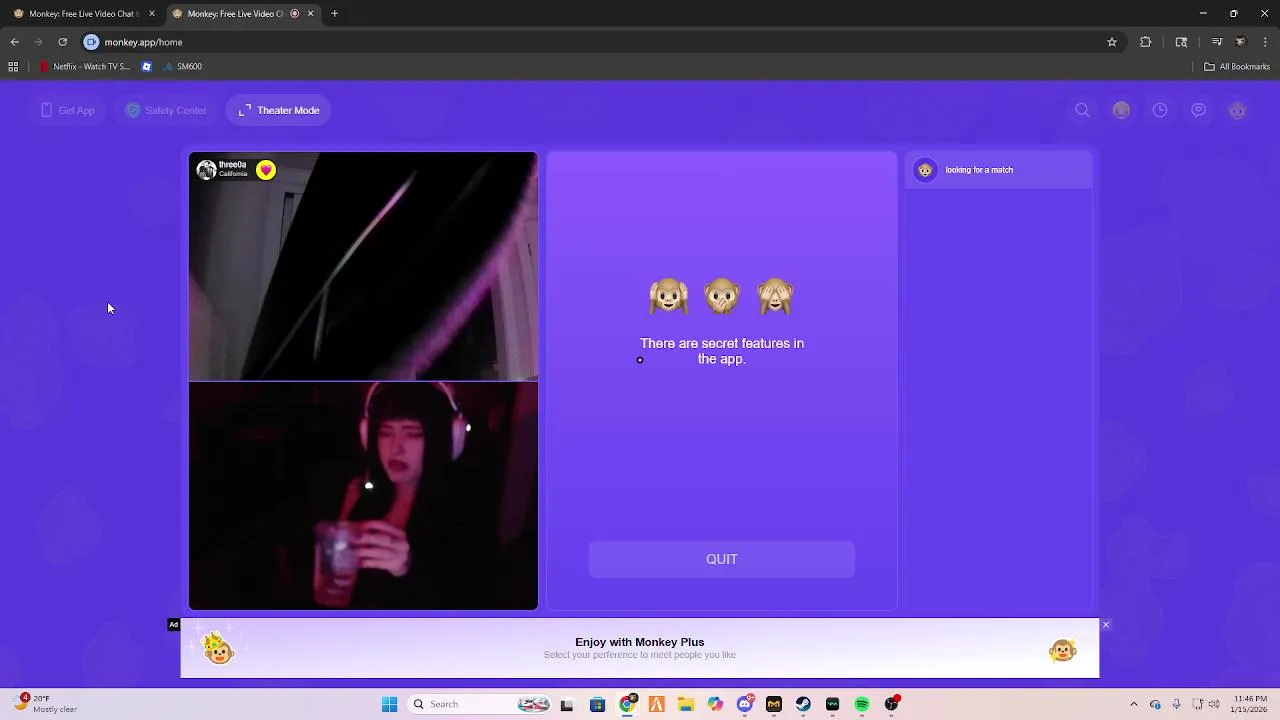Click the yellow heart badge beside three0a
1280x720 pixels.
click(265, 170)
